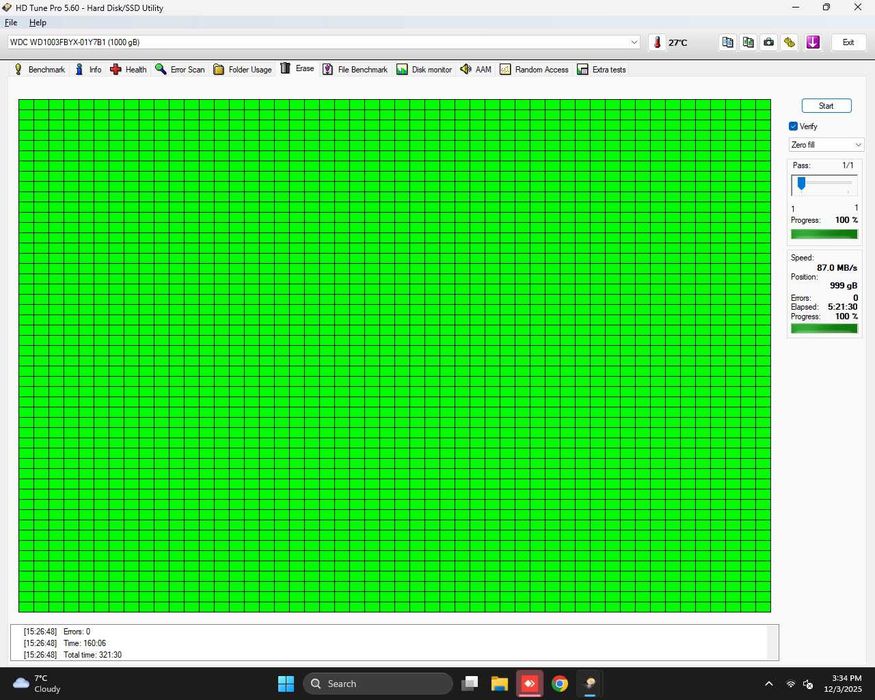The height and width of the screenshot is (700, 875).
Task: Open the WDC drive selection dropdown
Action: coord(323,42)
